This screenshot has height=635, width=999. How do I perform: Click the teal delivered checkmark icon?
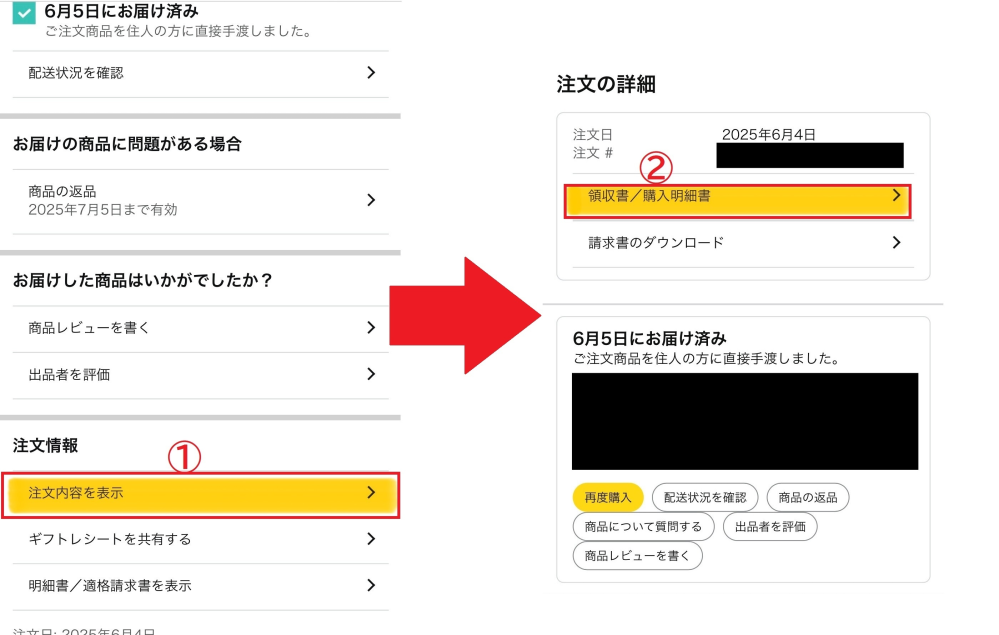(24, 13)
